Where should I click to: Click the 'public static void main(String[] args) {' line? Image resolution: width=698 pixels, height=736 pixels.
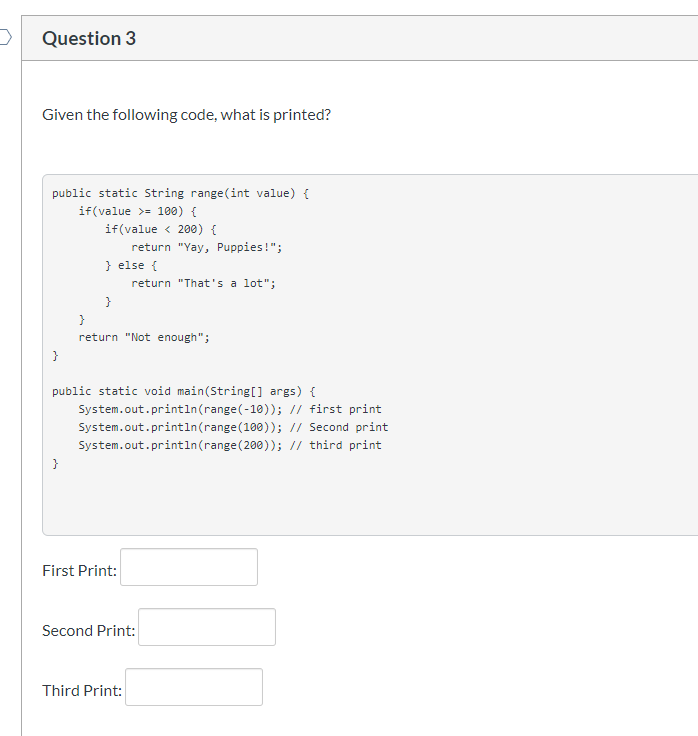(184, 391)
